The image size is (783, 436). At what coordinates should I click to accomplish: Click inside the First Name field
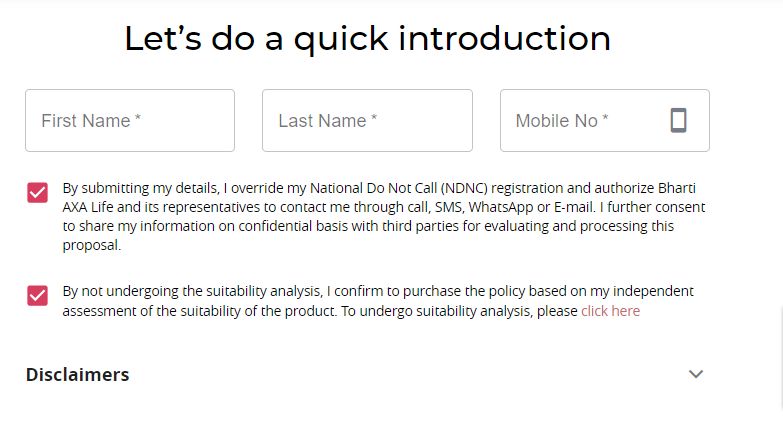point(130,121)
